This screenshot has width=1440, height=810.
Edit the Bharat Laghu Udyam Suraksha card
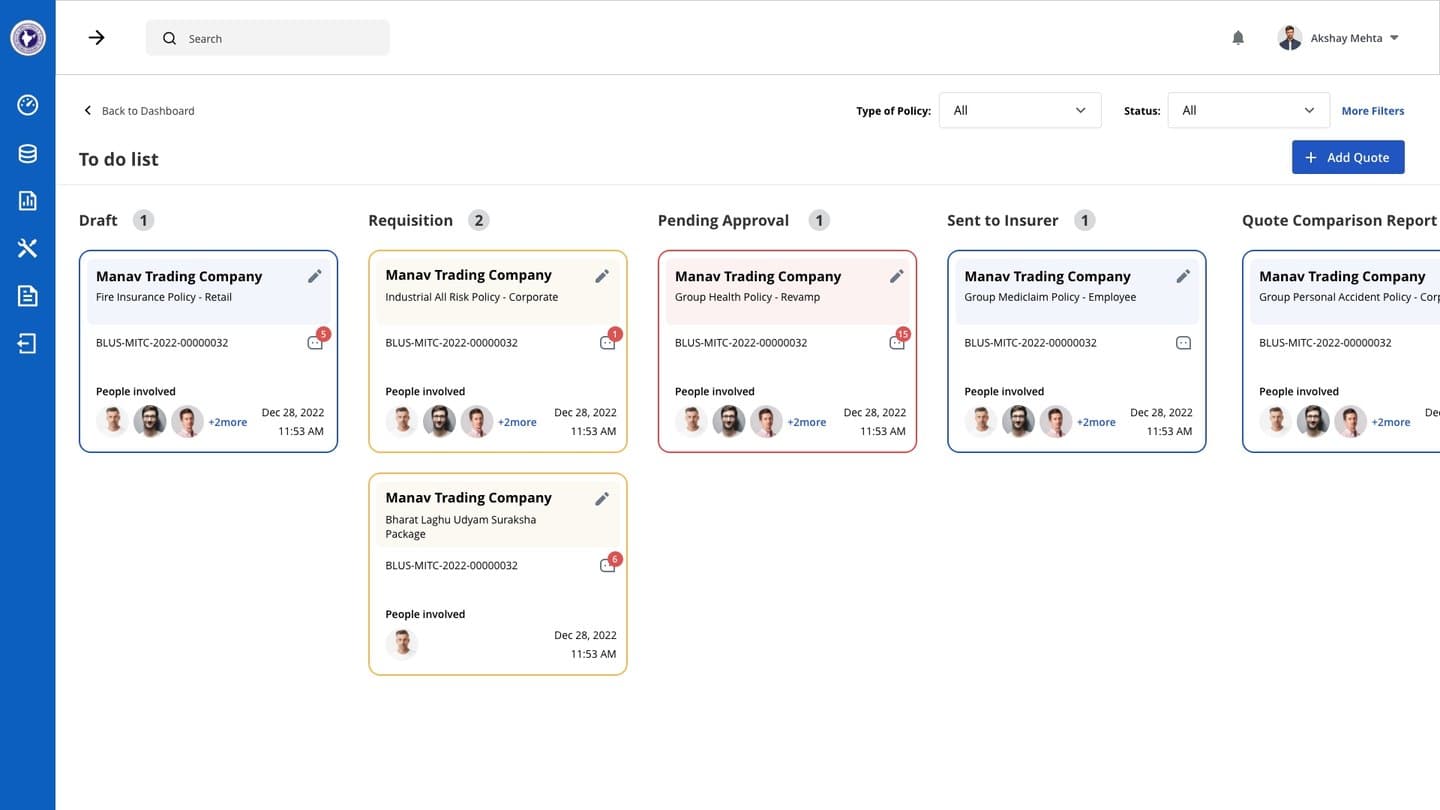(x=602, y=498)
